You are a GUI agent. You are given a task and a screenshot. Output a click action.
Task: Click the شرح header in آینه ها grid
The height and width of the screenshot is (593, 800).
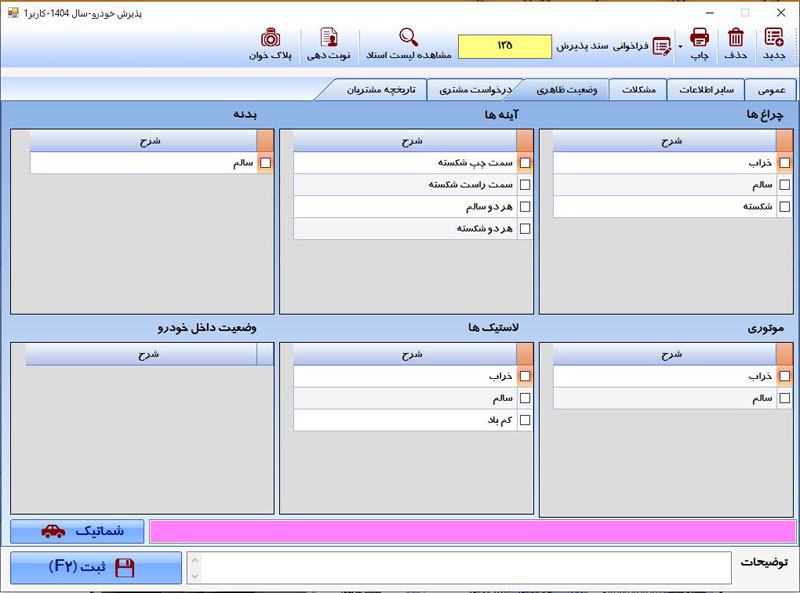point(405,141)
